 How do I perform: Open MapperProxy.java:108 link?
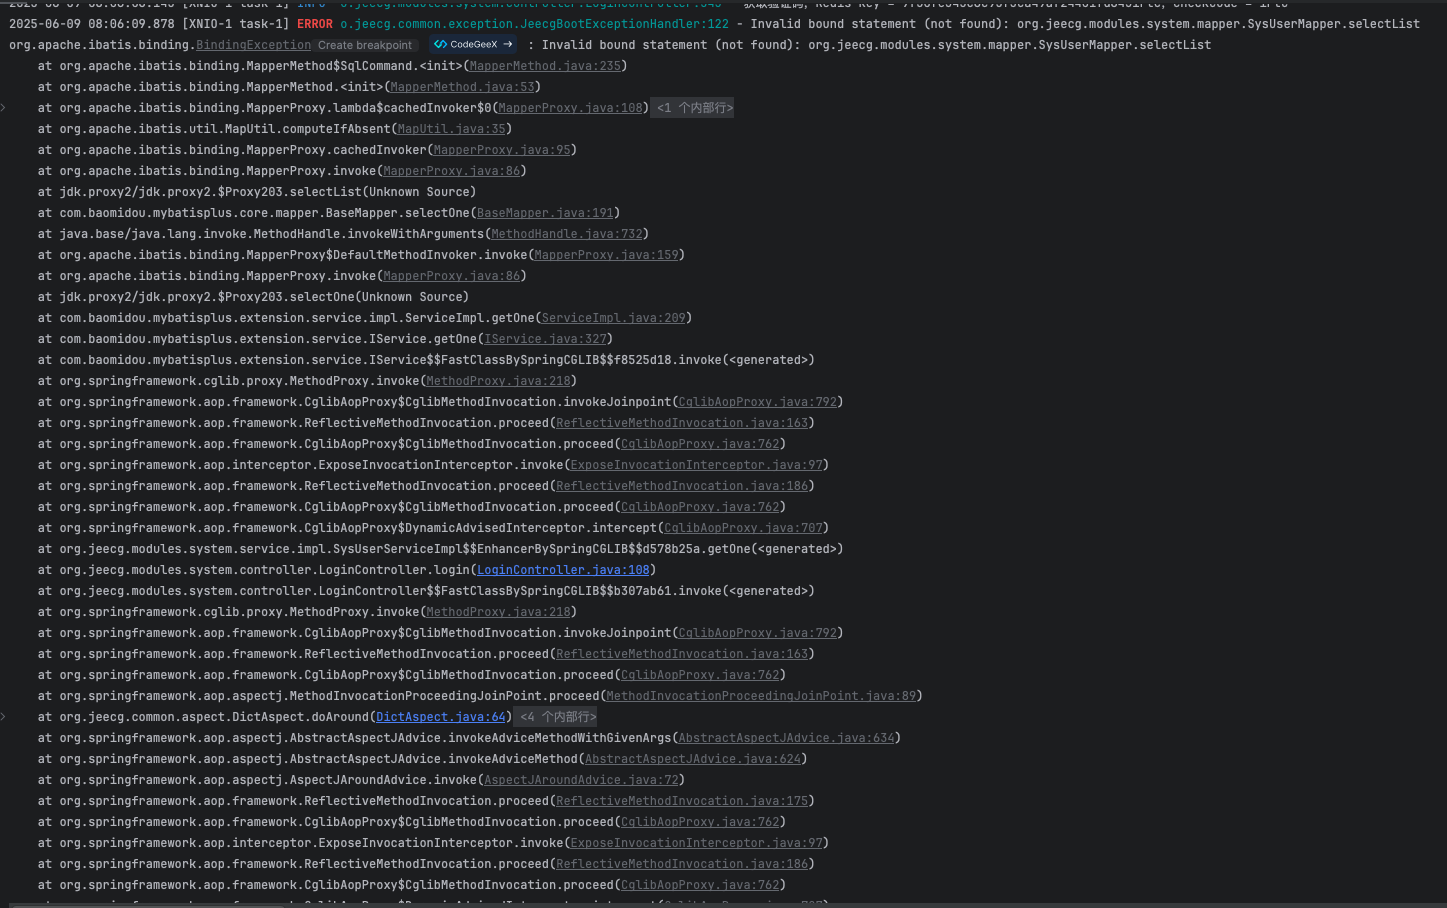point(570,108)
